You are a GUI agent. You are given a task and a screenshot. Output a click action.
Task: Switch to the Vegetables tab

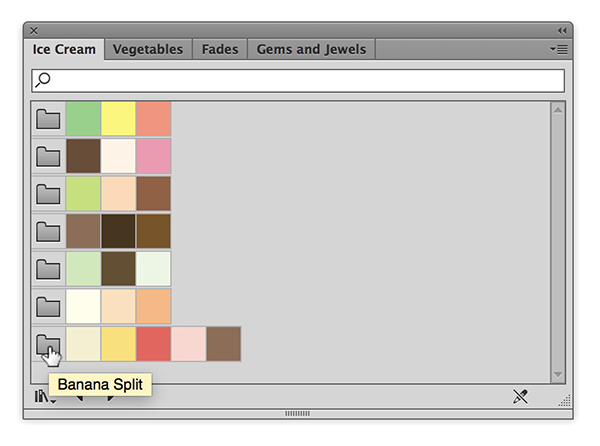(x=148, y=49)
